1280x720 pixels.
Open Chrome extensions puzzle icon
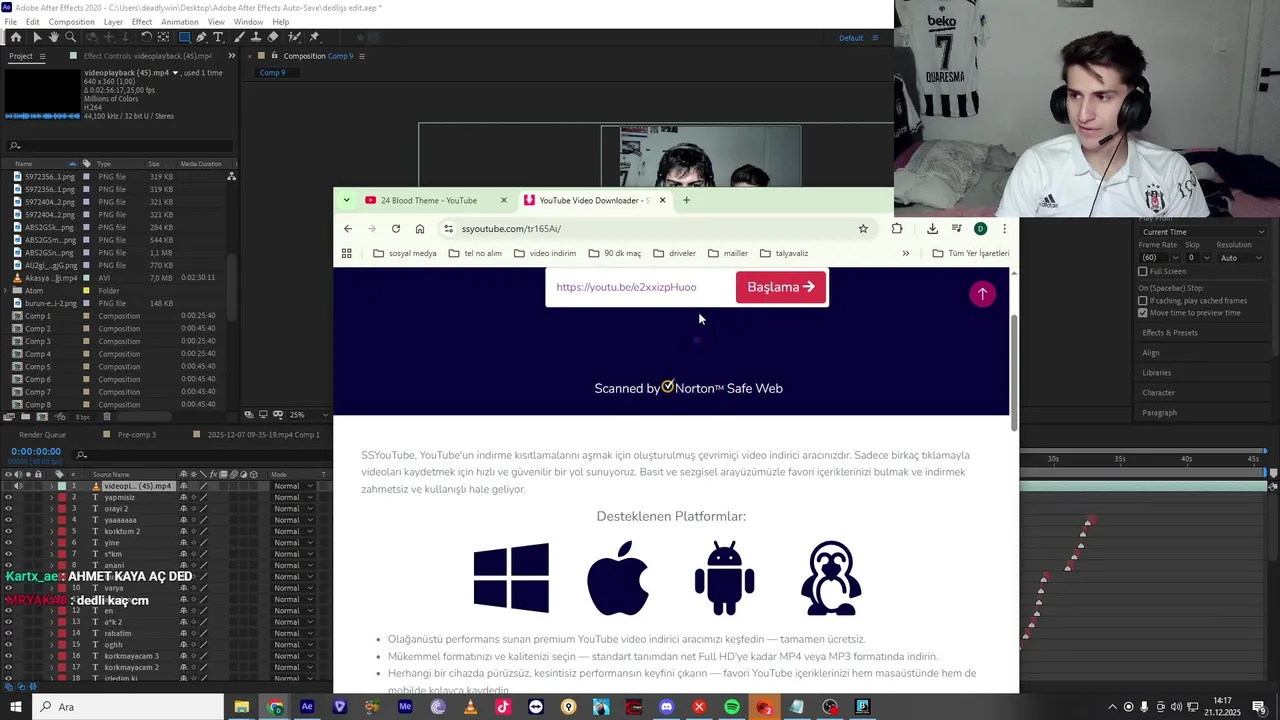pyautogui.click(x=897, y=229)
